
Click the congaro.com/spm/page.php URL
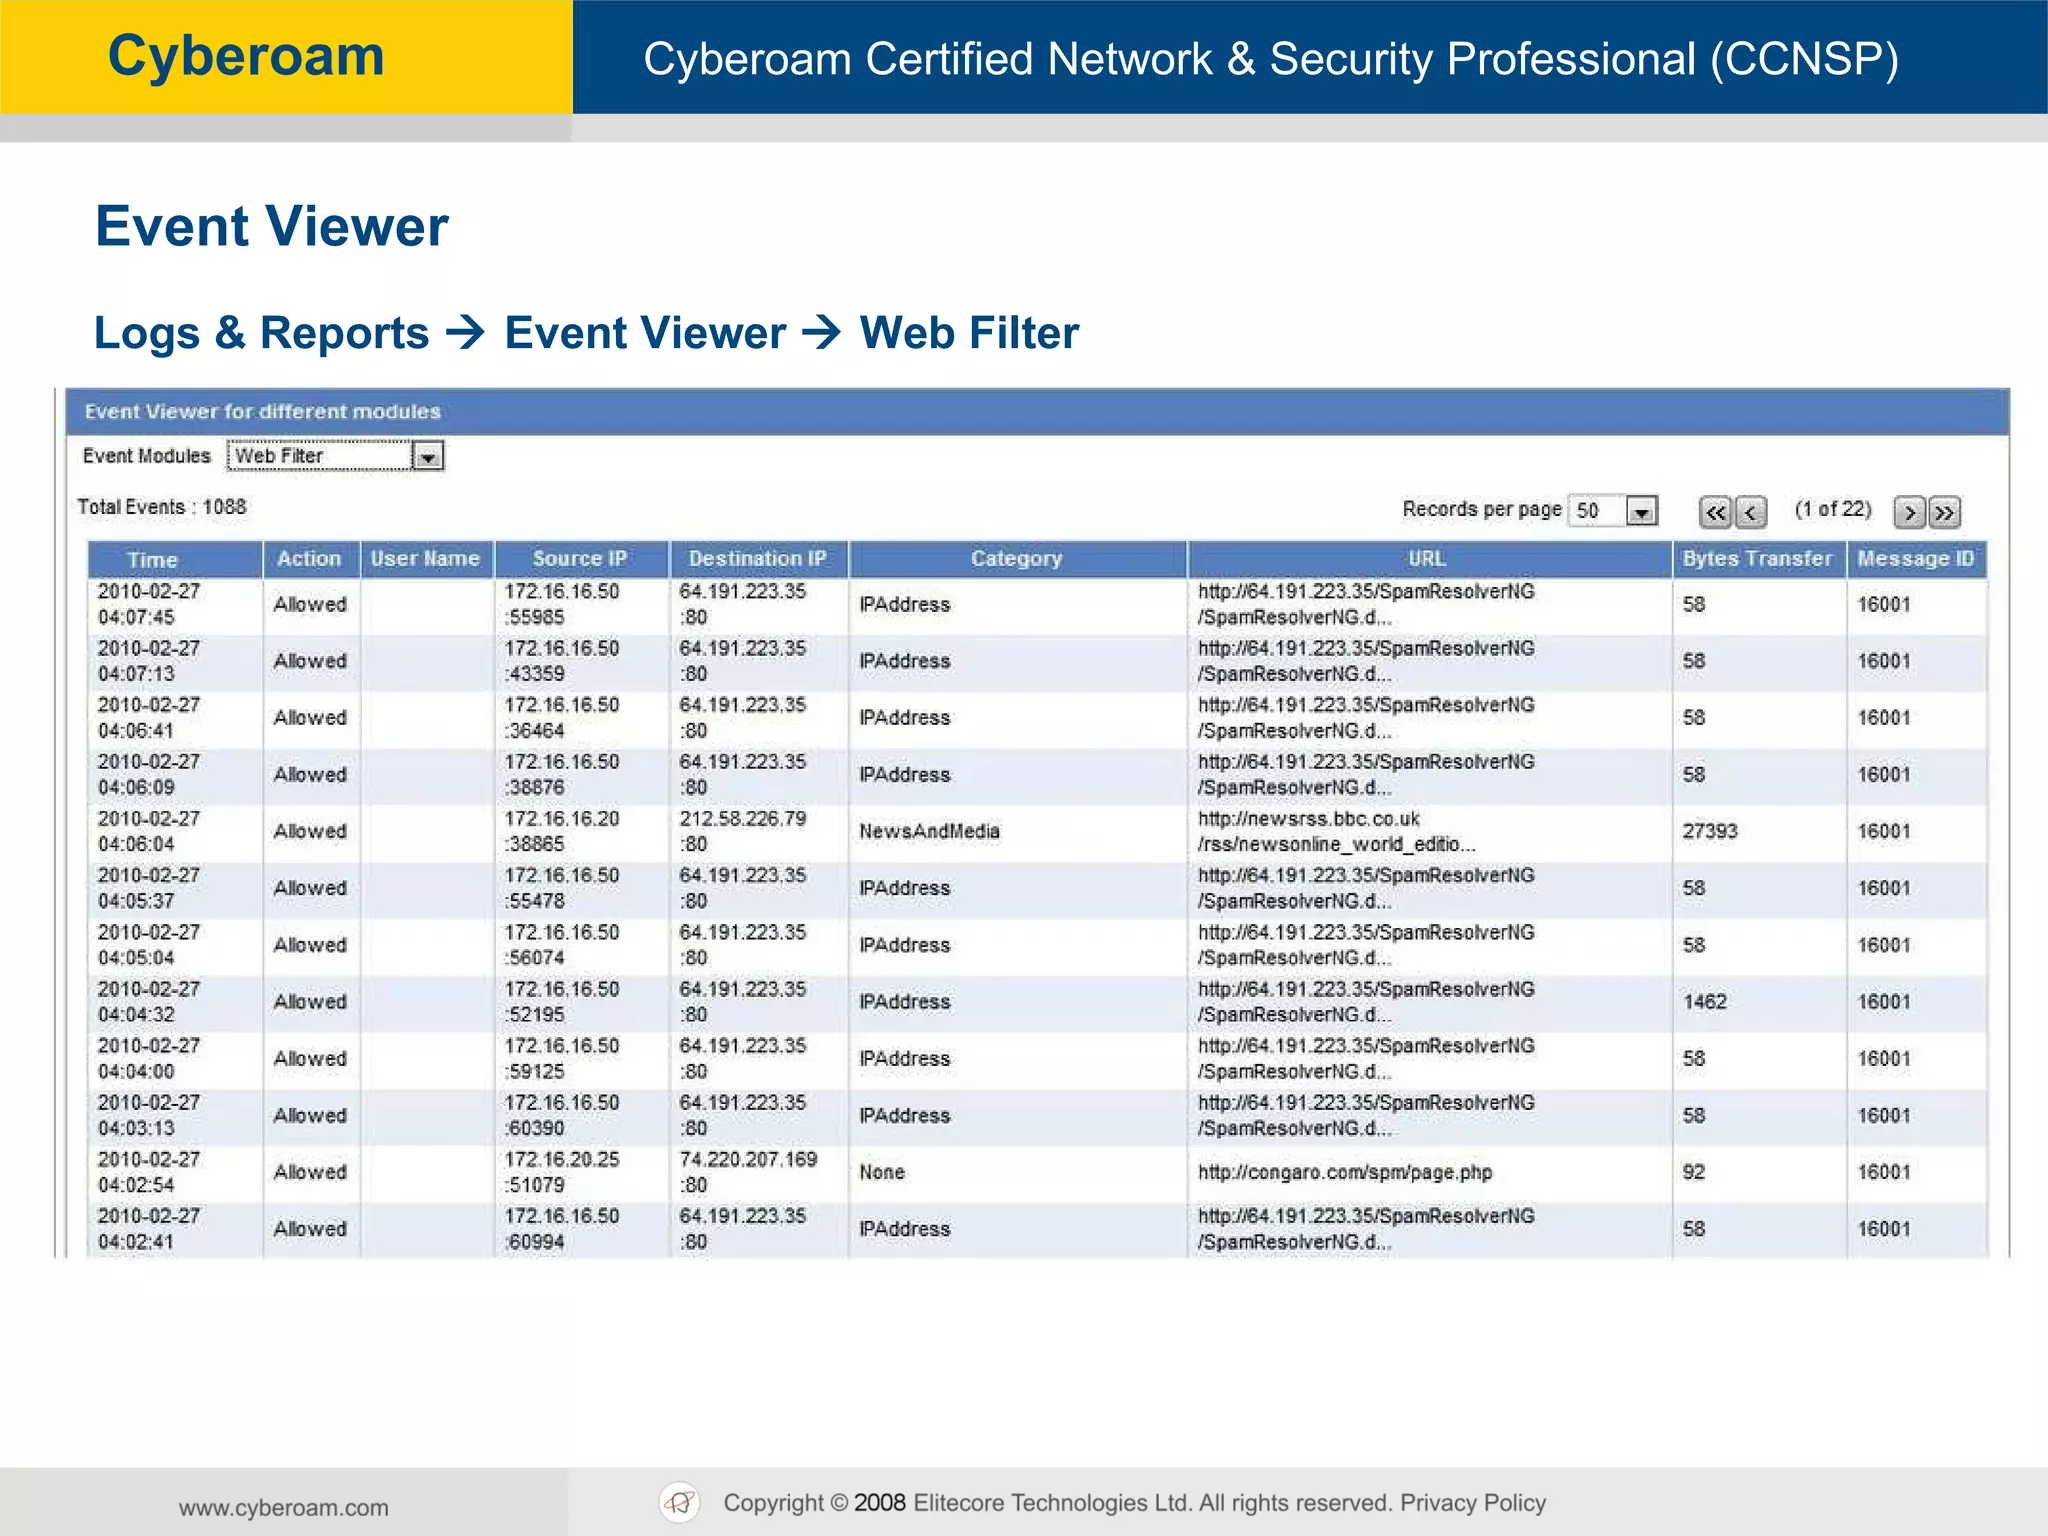[1346, 1173]
